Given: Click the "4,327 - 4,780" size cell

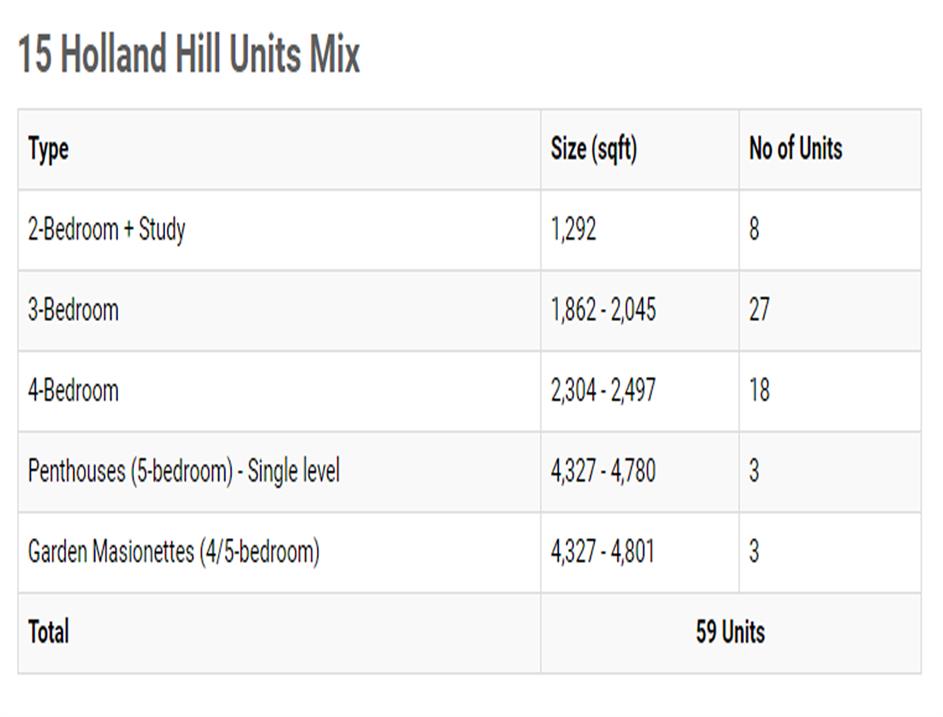Looking at the screenshot, I should point(603,471).
